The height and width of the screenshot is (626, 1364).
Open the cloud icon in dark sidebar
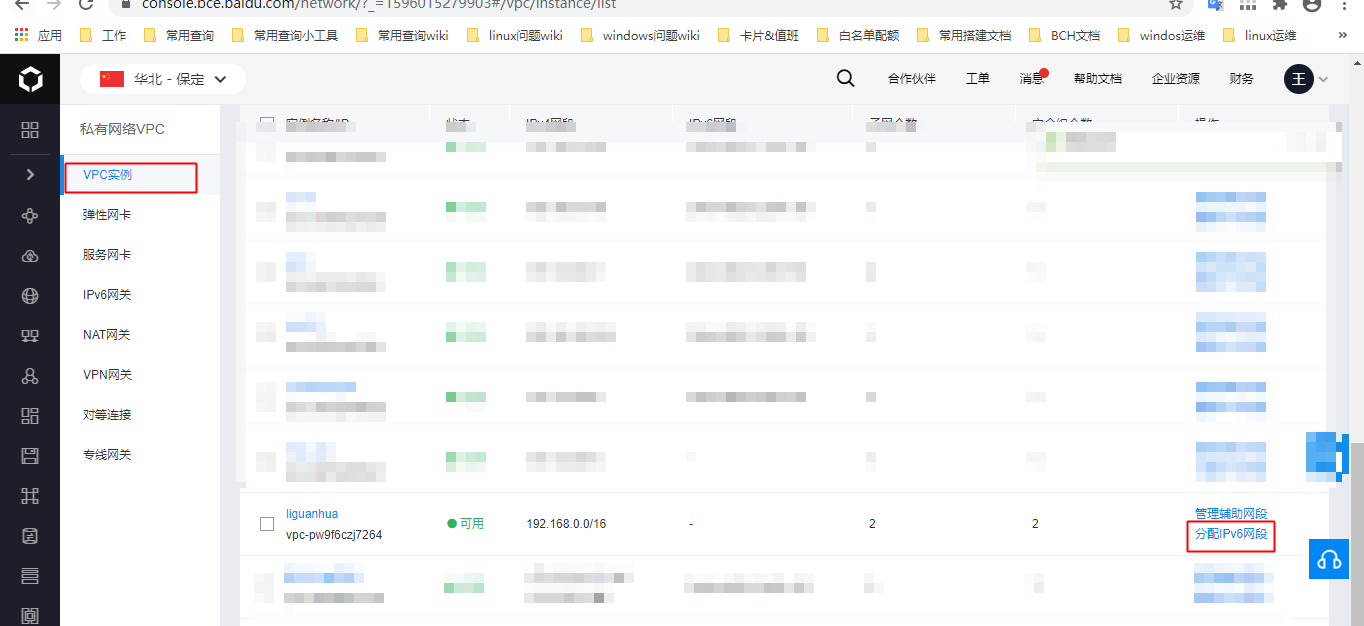(30, 256)
